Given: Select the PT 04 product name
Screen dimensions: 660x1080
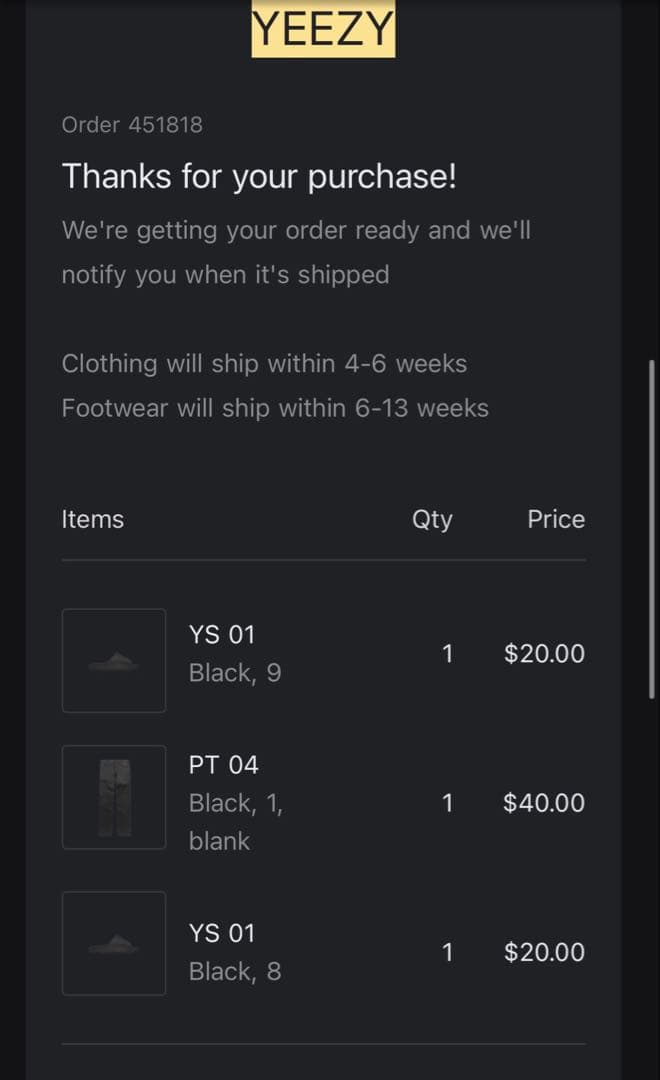Looking at the screenshot, I should click(x=224, y=765).
